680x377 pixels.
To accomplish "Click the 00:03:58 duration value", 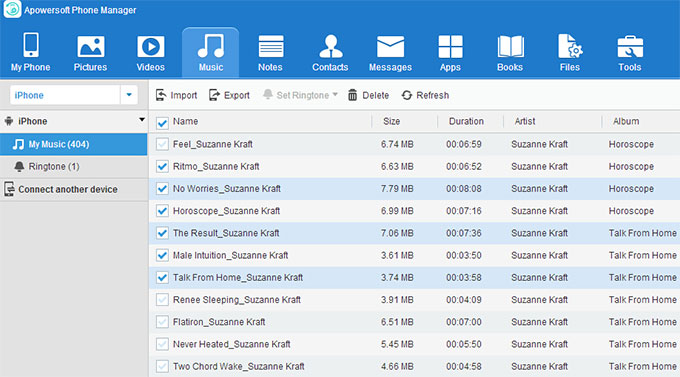I will pyautogui.click(x=464, y=278).
